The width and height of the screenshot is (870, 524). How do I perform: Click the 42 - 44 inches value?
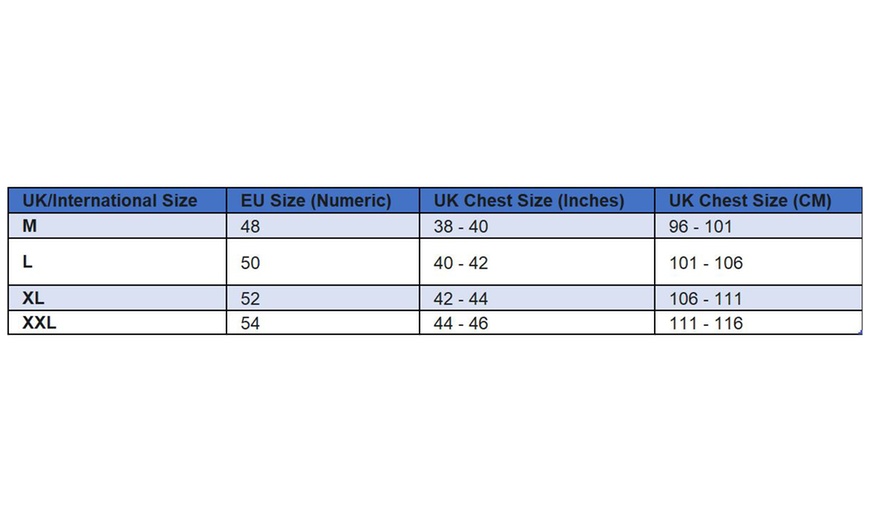461,299
